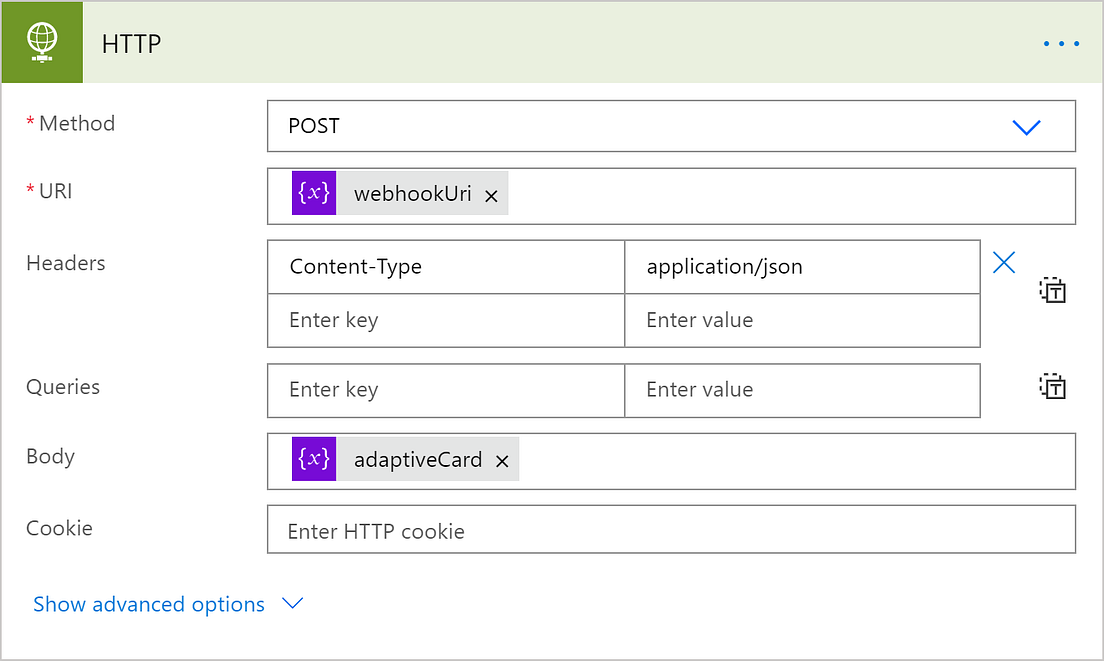Click the Show advanced options link

148,604
